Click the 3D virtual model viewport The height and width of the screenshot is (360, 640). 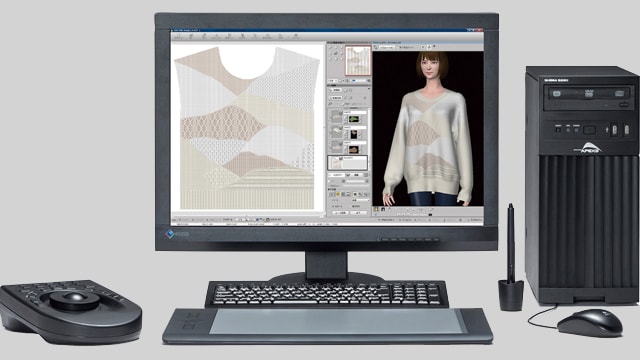click(x=428, y=128)
